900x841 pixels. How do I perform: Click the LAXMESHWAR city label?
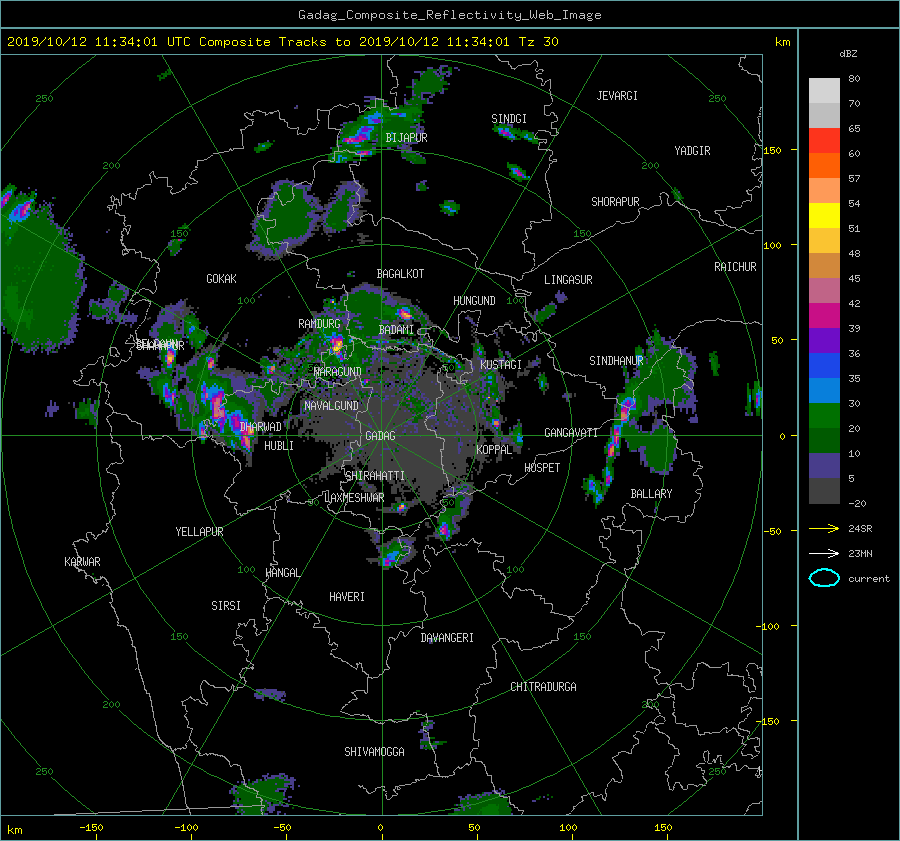pos(354,498)
